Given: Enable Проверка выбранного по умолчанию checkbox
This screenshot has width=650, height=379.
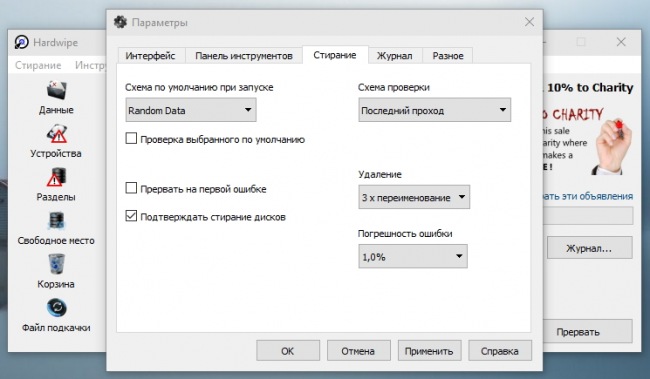Looking at the screenshot, I should (131, 138).
